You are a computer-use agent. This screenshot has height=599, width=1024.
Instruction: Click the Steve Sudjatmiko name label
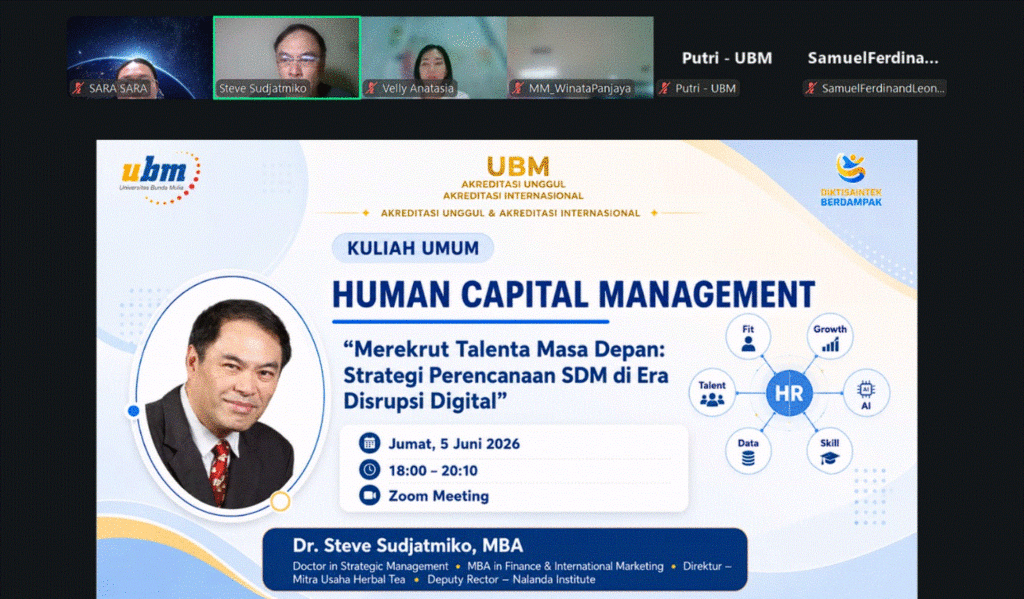point(263,88)
